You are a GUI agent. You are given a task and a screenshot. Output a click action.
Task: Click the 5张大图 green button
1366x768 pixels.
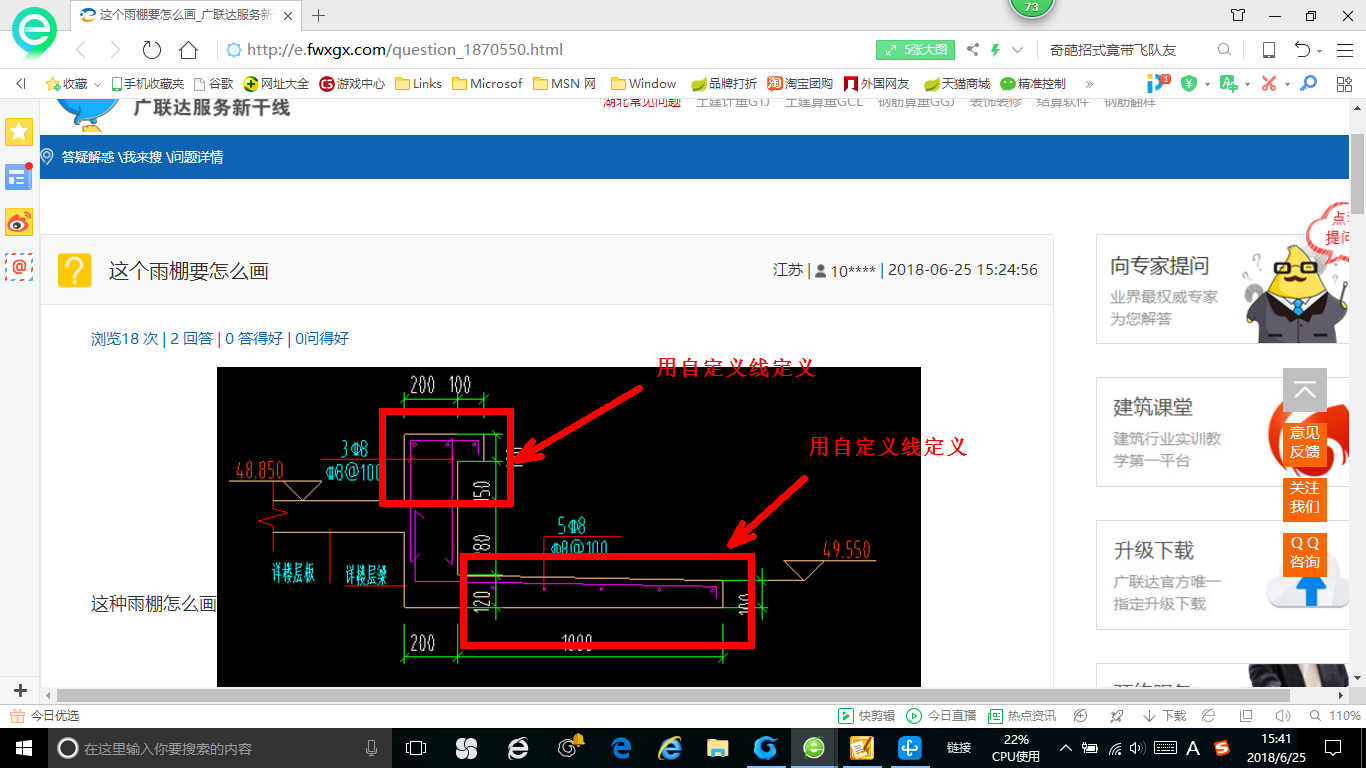coord(916,50)
